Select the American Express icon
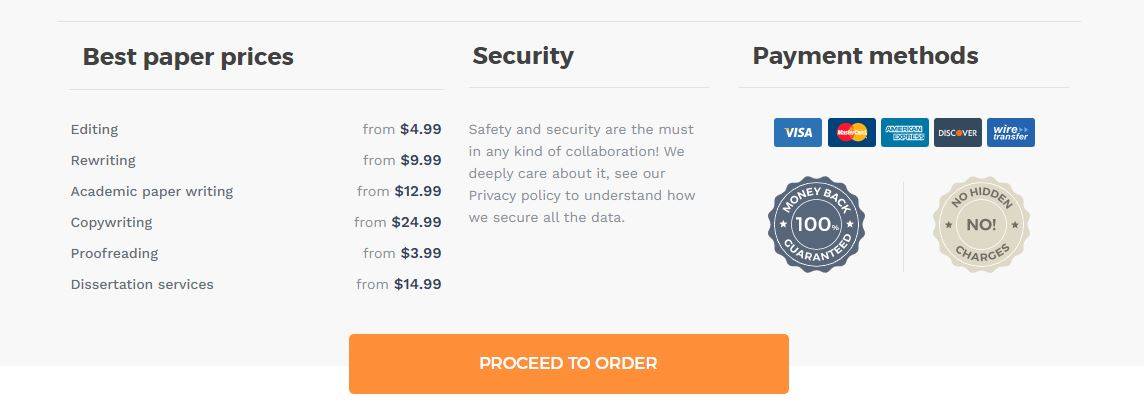Viewport: 1144px width, 405px height. point(905,133)
